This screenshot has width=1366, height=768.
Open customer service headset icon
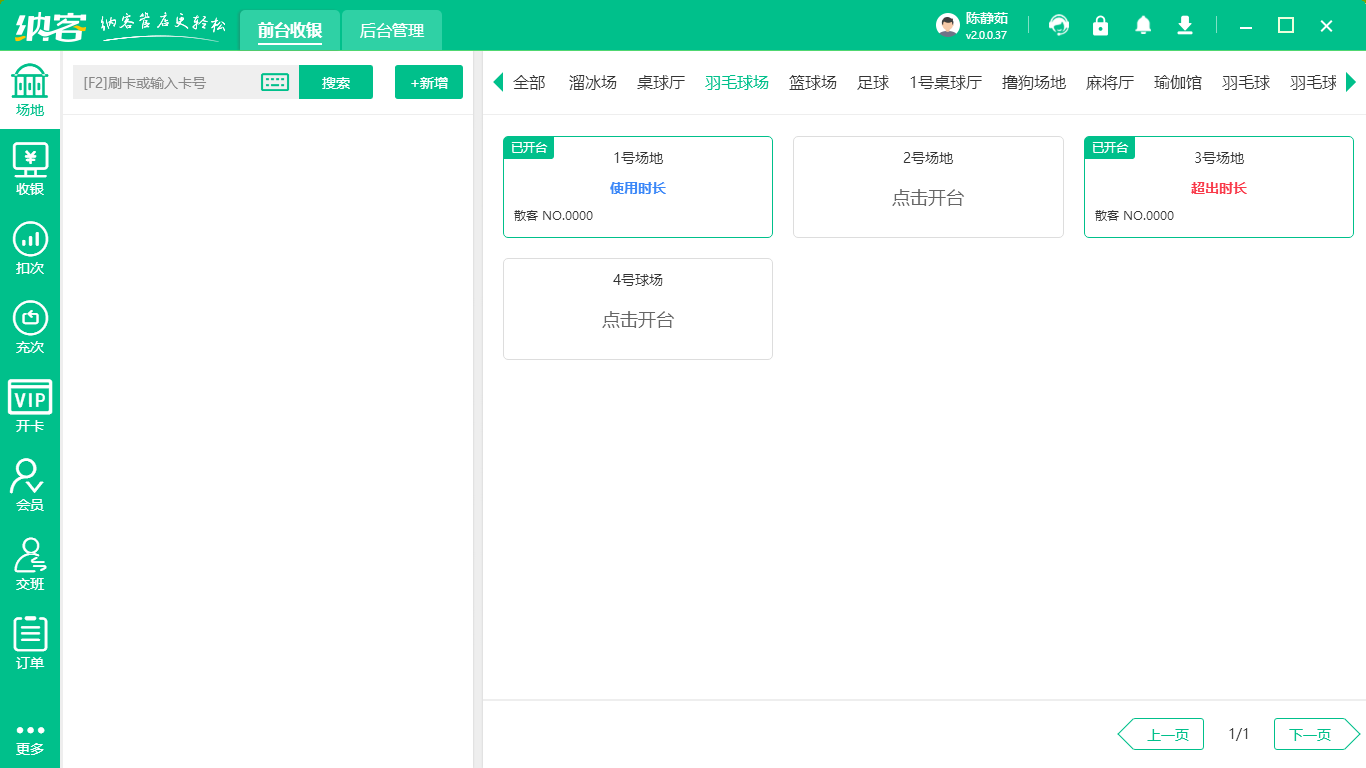coord(1058,25)
